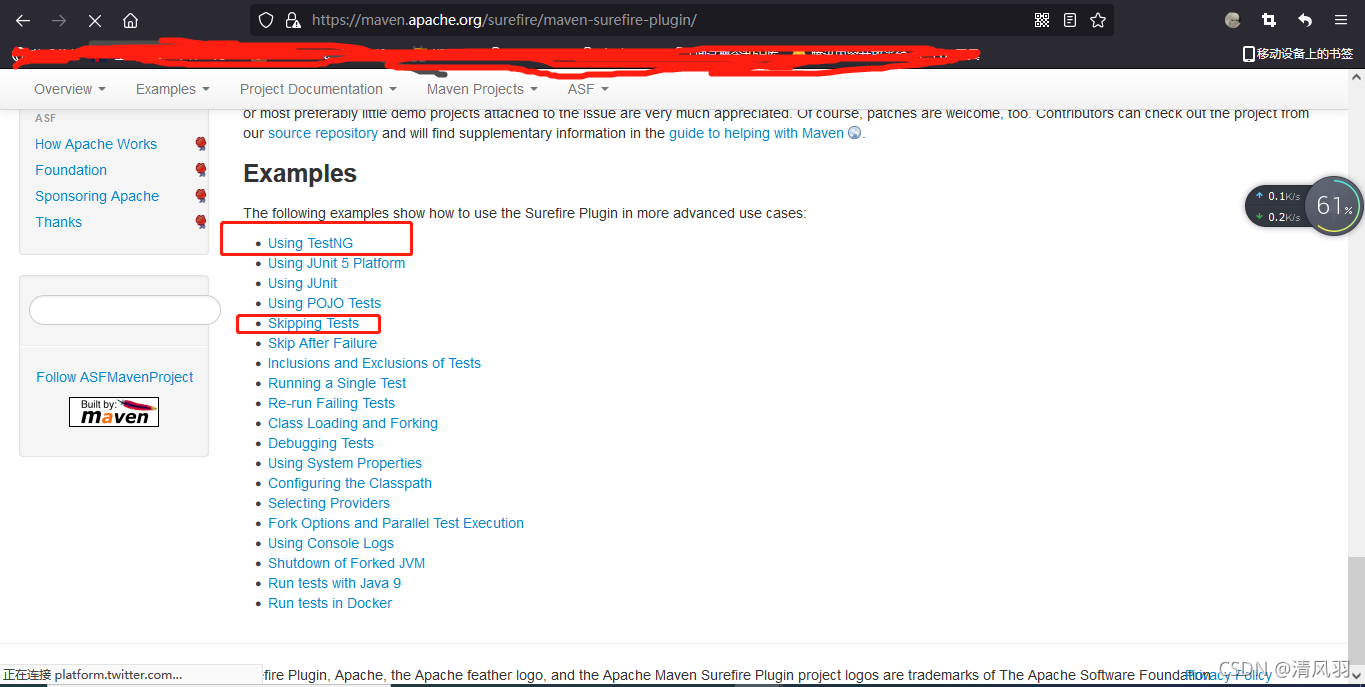Open the Using System Properties link
The width and height of the screenshot is (1365, 687).
345,463
